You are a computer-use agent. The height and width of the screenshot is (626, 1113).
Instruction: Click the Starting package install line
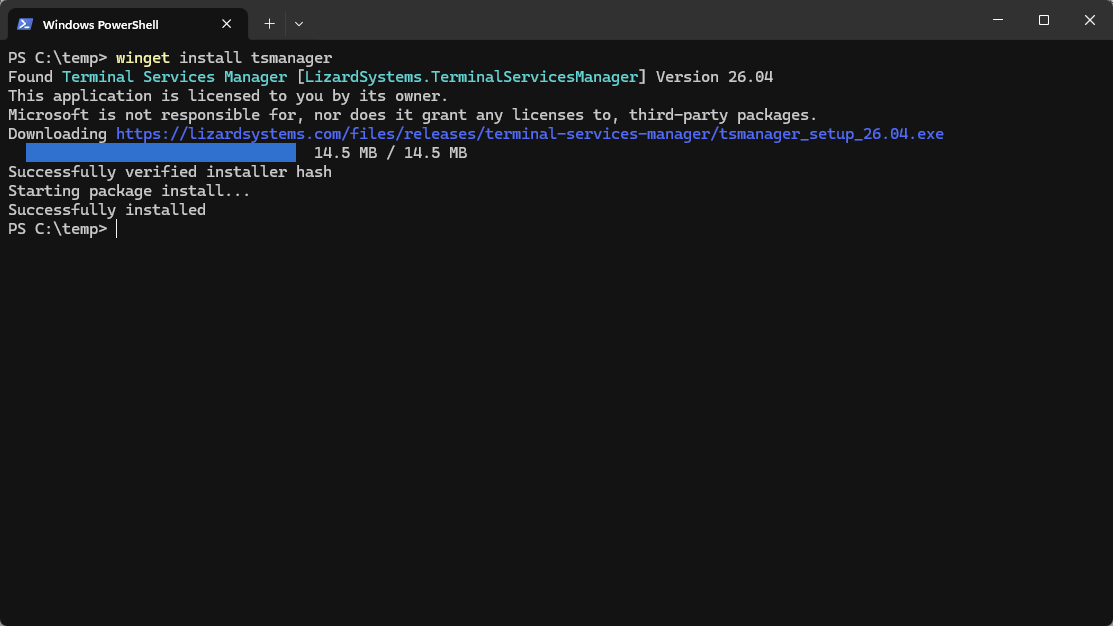coord(129,191)
